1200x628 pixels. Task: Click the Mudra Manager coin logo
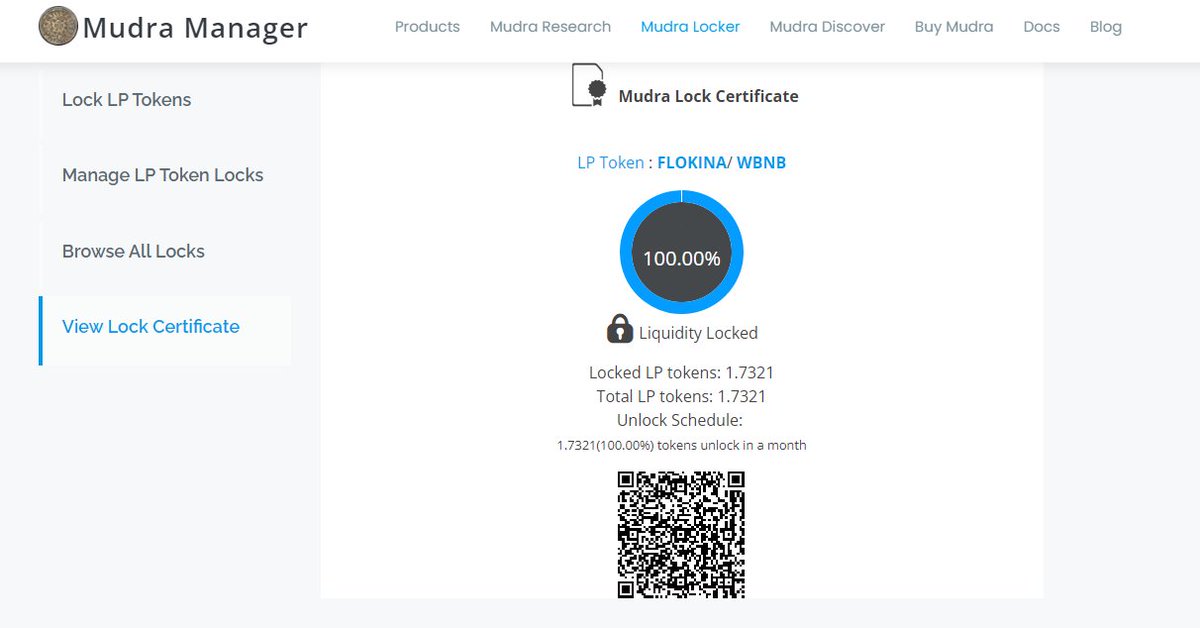tap(58, 26)
